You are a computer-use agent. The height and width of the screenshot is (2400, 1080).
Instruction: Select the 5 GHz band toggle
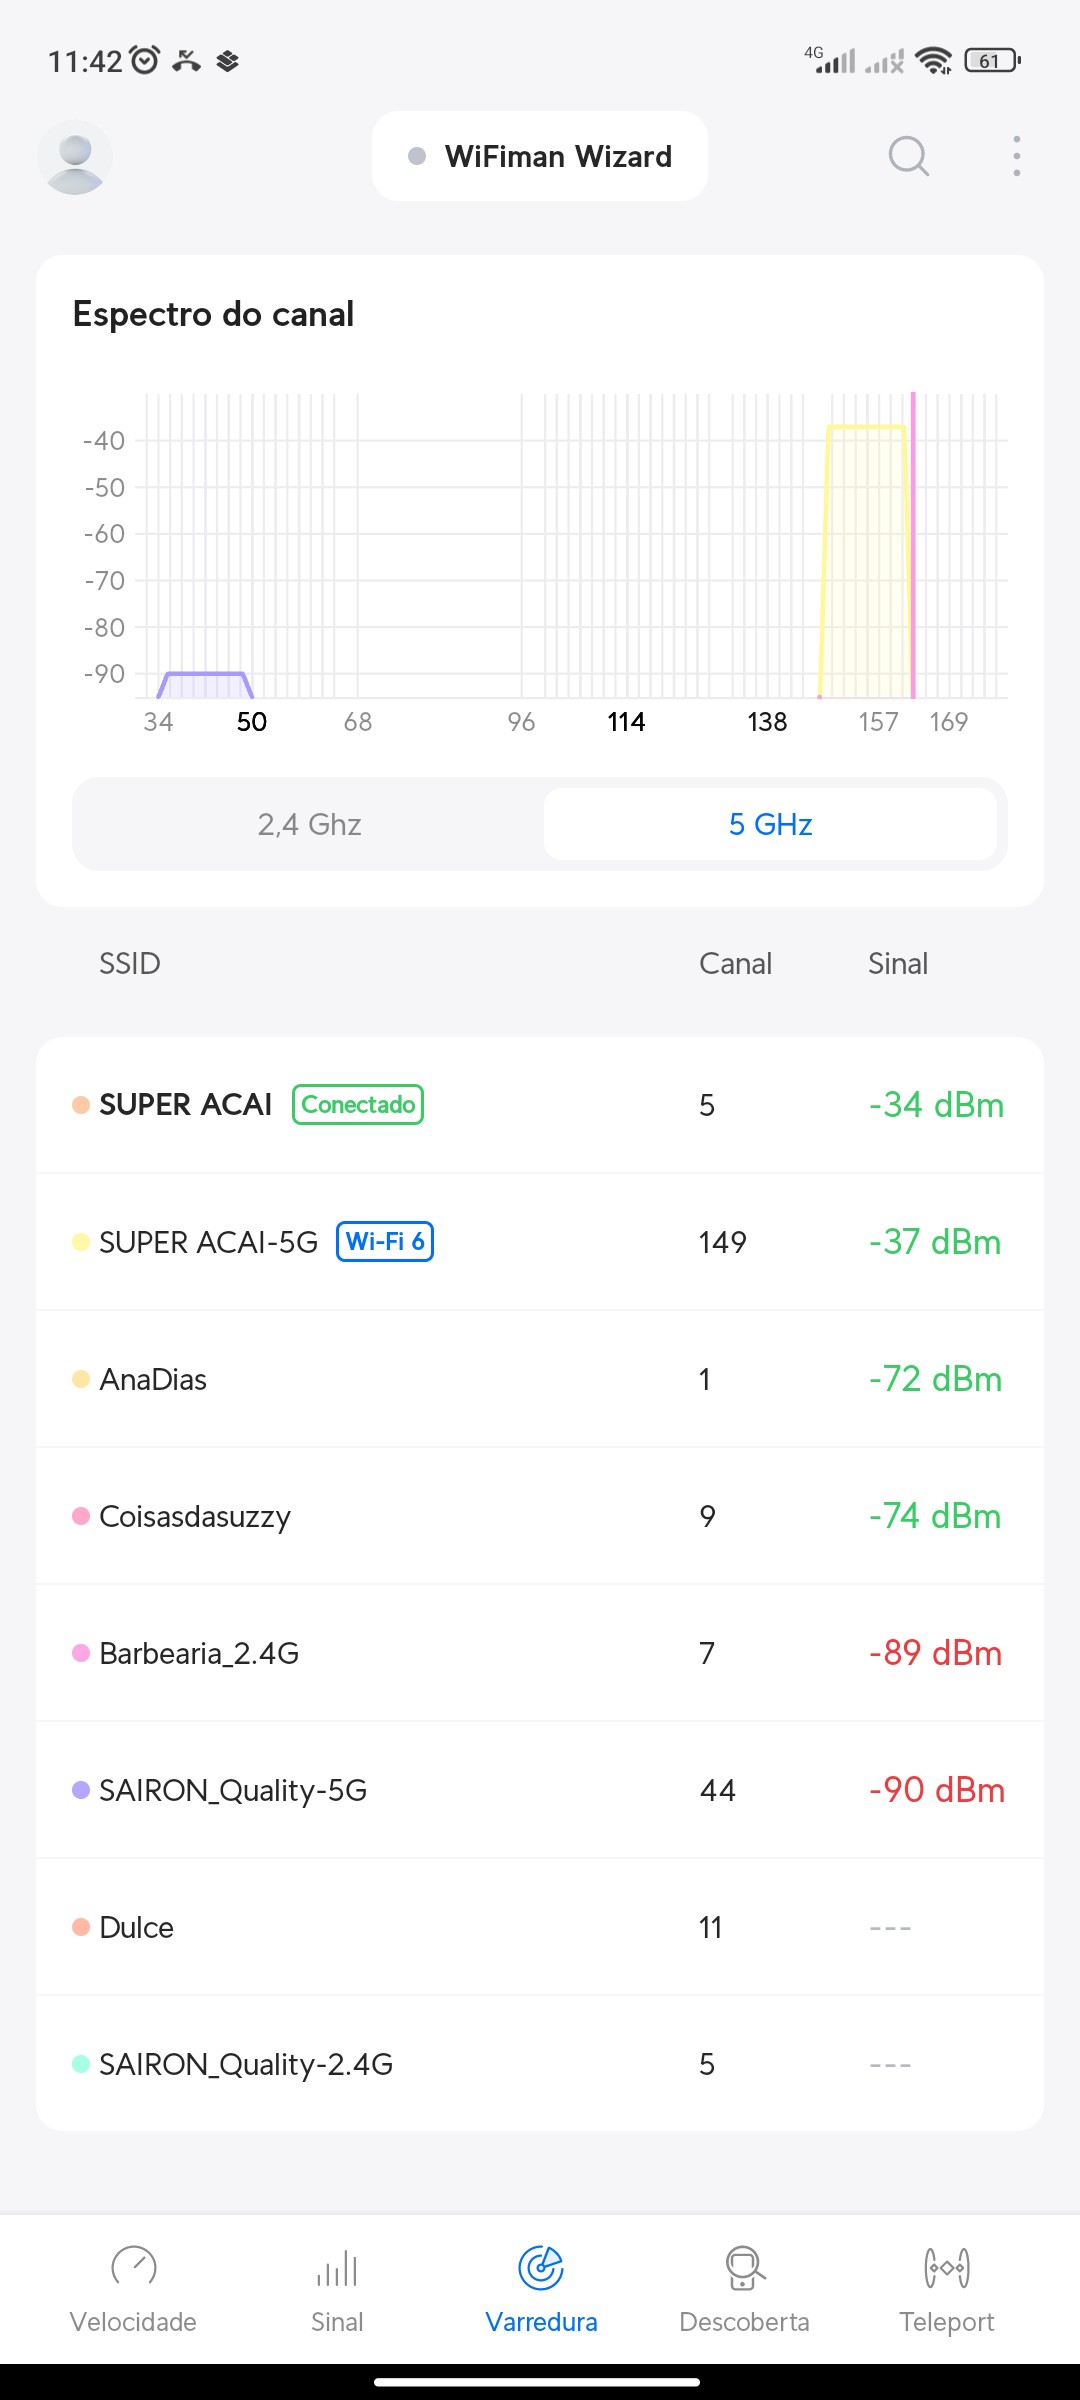click(x=770, y=824)
